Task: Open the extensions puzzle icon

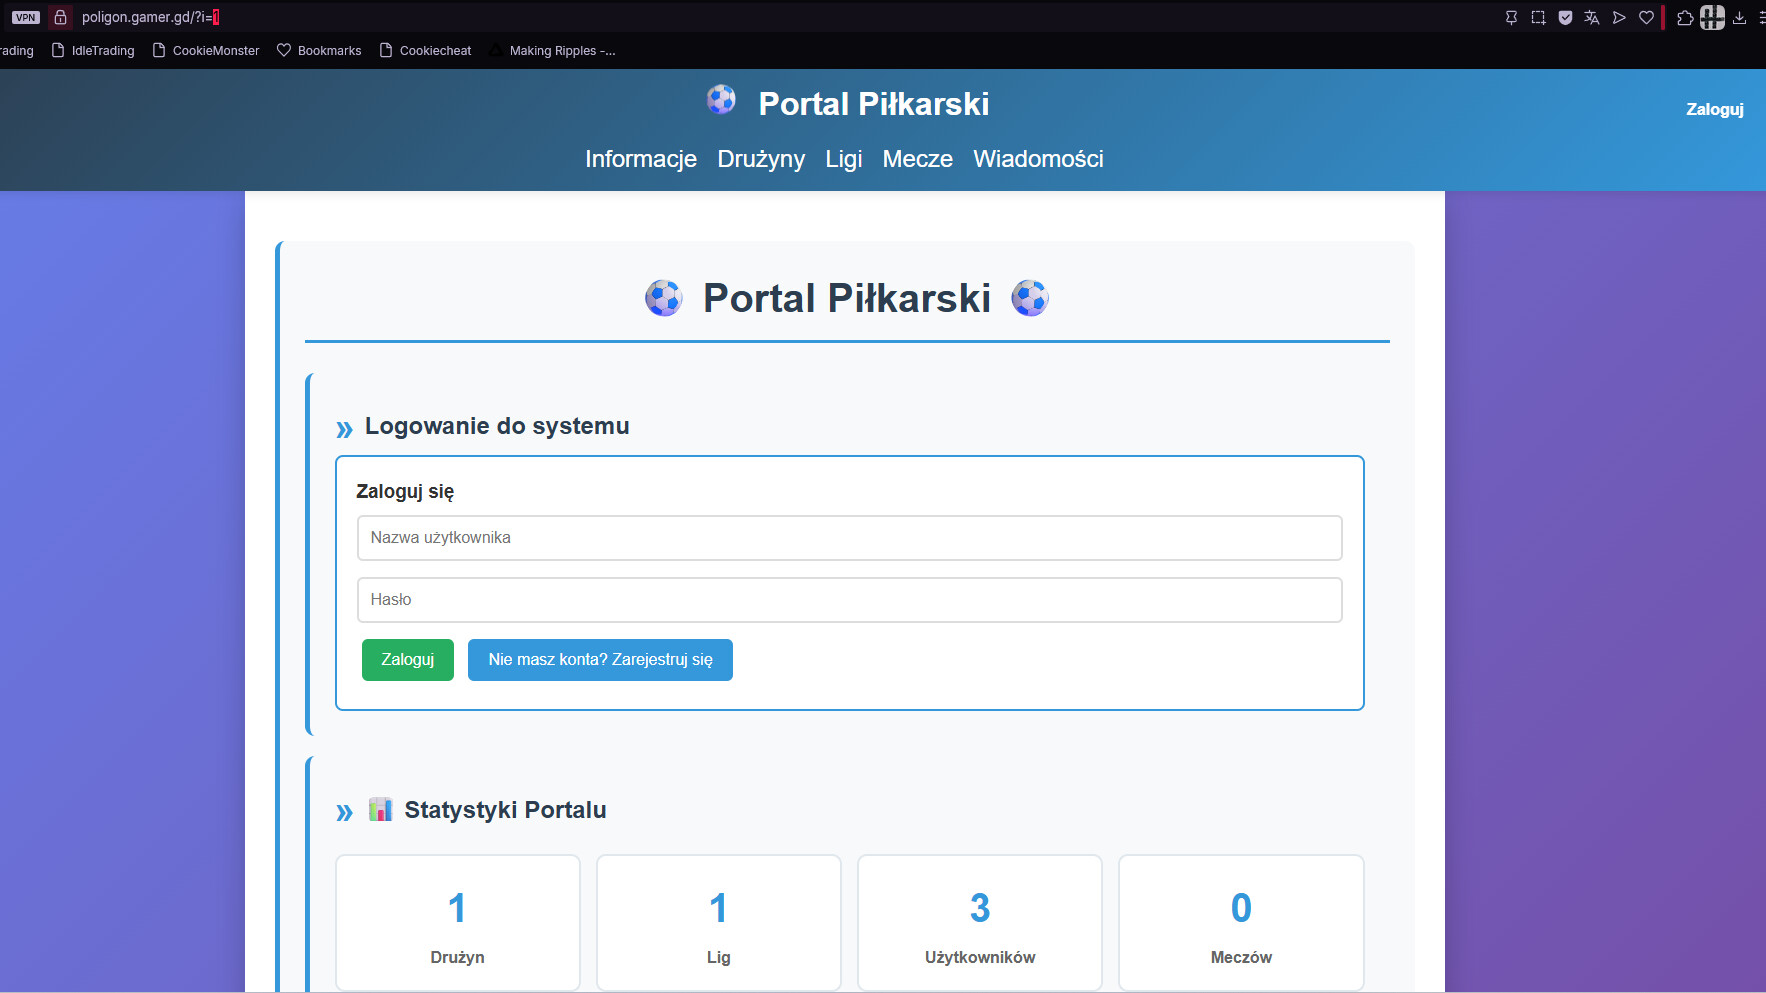Action: tap(1685, 17)
